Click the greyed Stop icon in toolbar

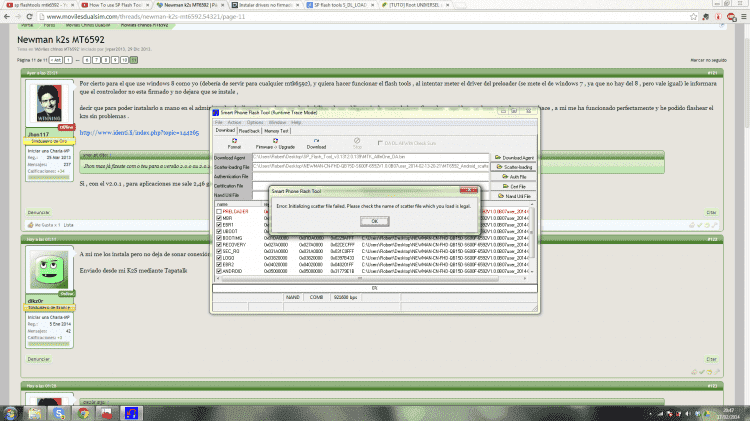(357, 144)
